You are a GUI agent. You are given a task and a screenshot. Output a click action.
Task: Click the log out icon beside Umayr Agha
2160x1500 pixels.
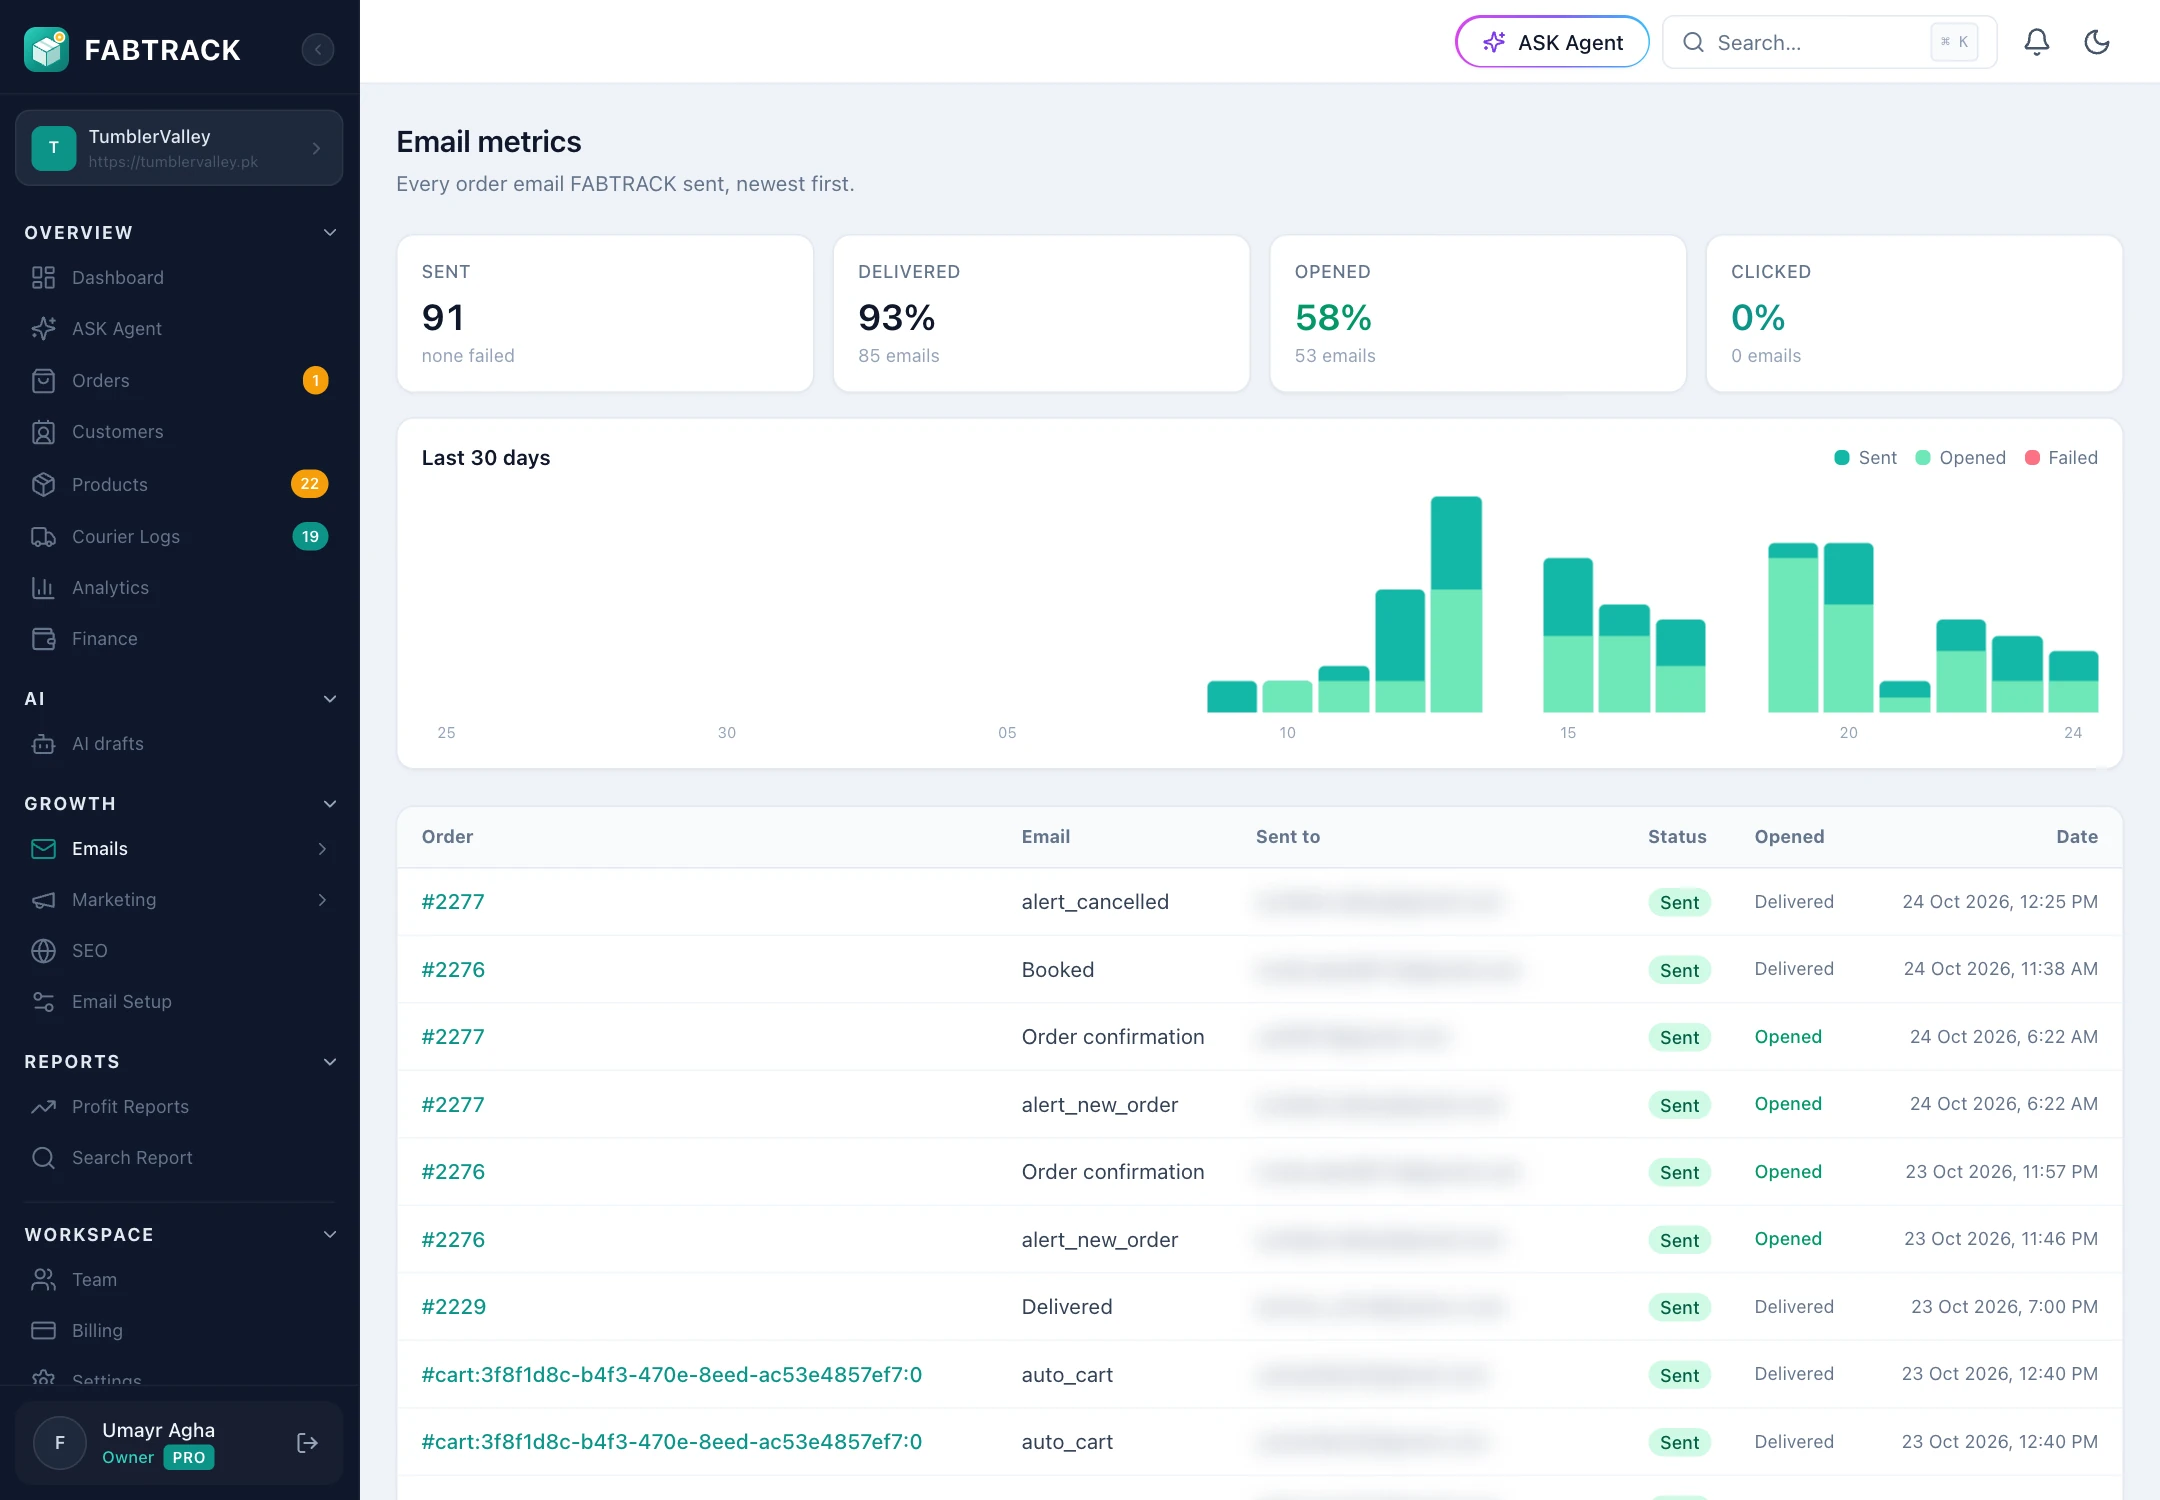[x=307, y=1442]
